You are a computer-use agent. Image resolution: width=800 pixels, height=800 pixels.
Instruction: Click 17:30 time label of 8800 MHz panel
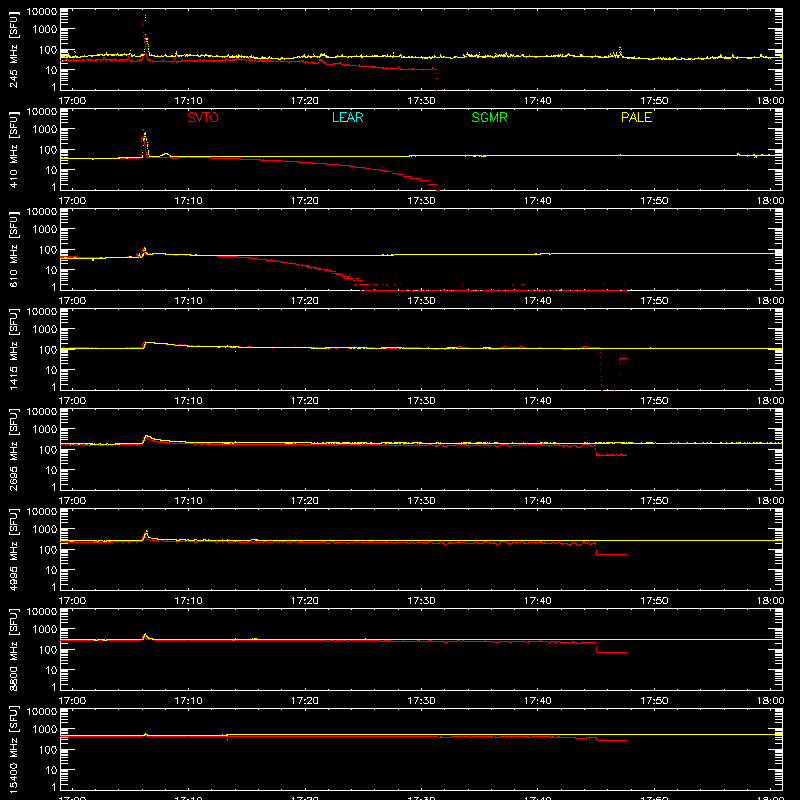(x=421, y=701)
